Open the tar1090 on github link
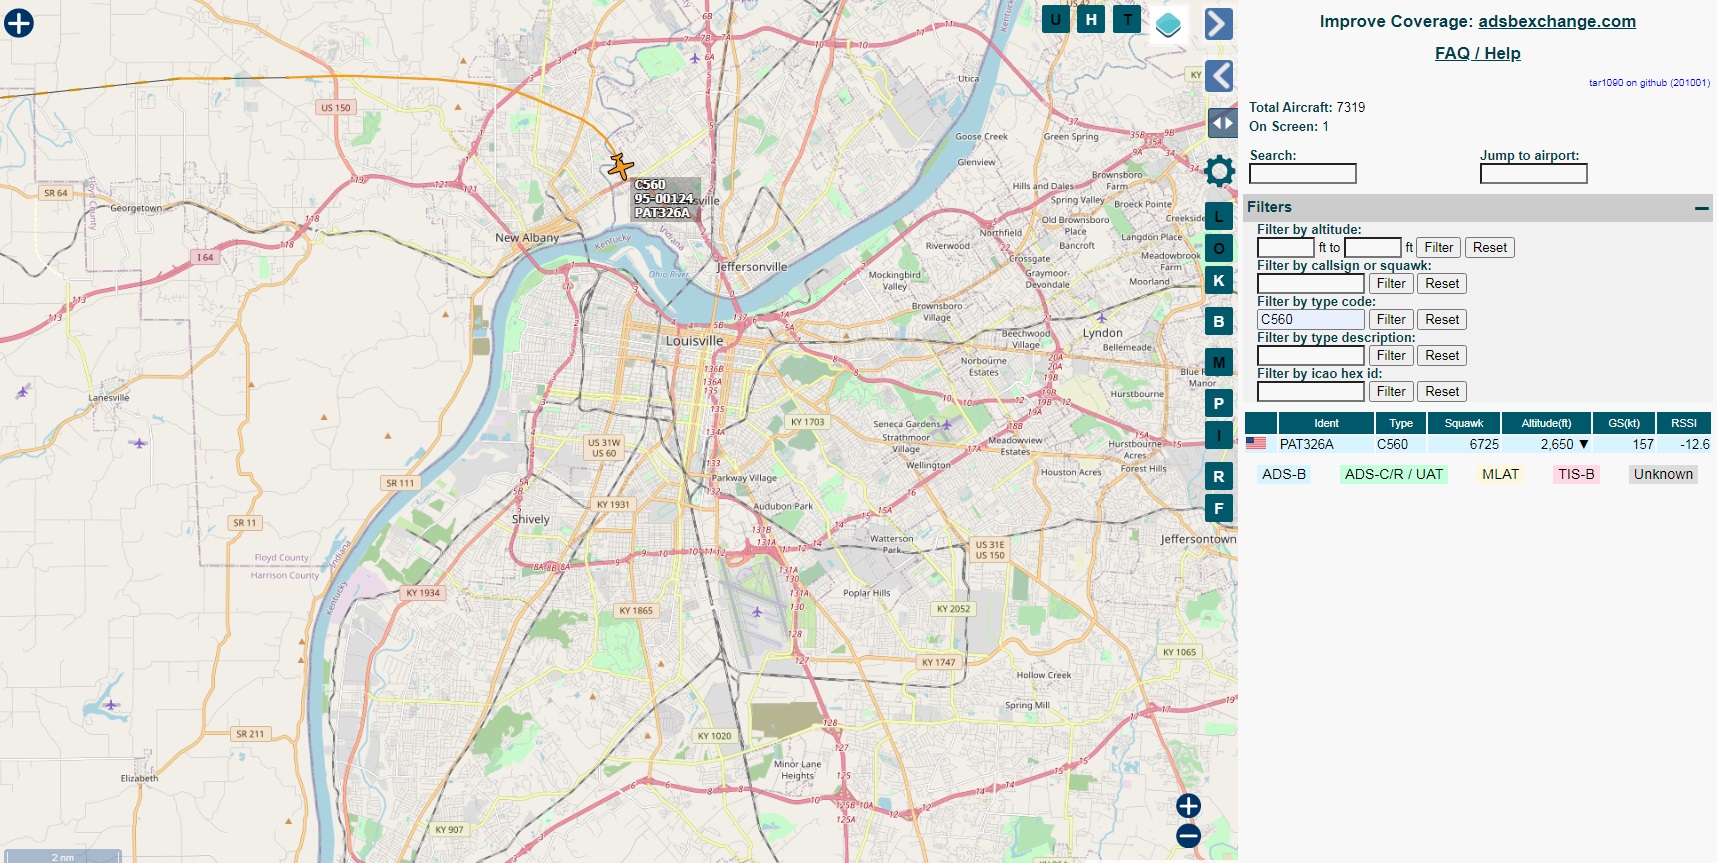 pyautogui.click(x=1649, y=83)
